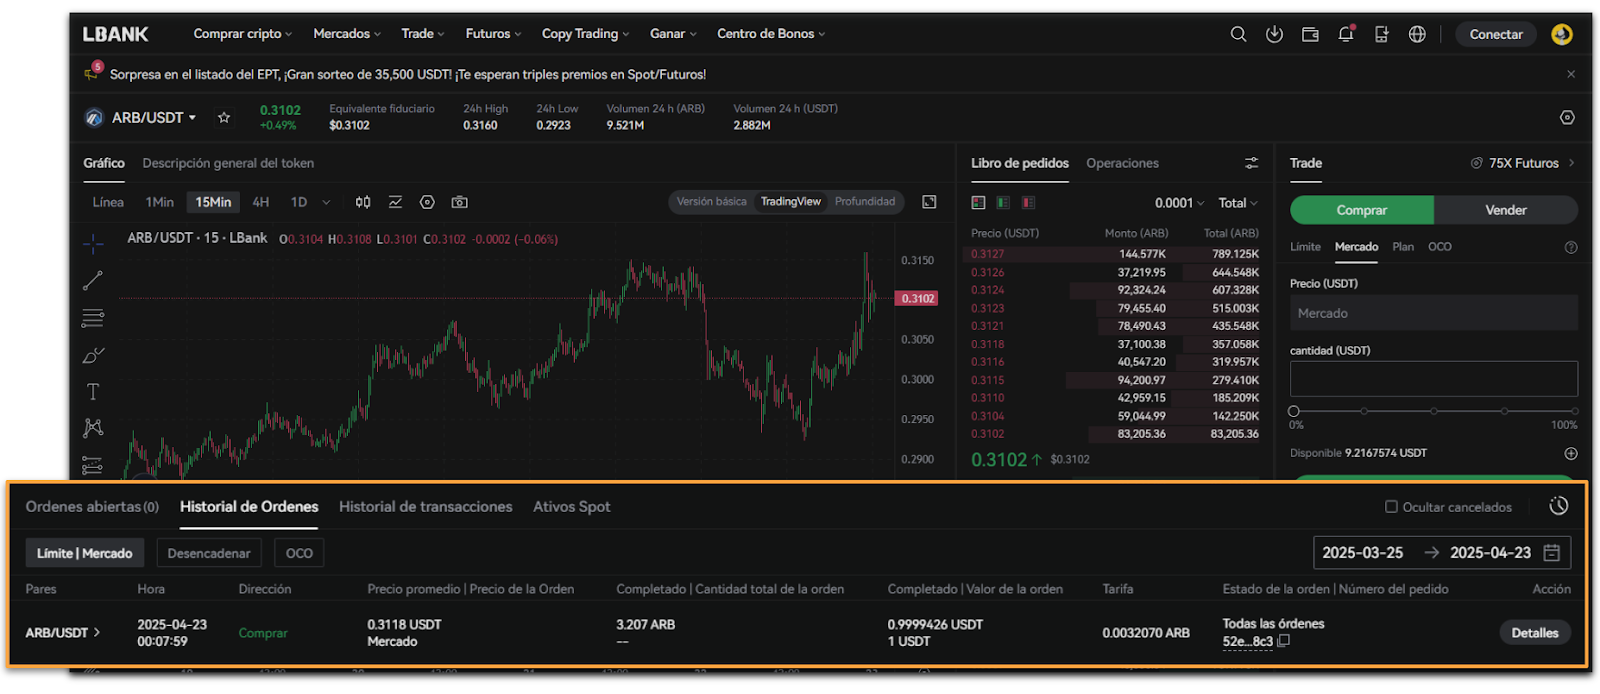The width and height of the screenshot is (1600, 694).
Task: Open ARB/USDT pair selector dropdown
Action: tap(154, 117)
